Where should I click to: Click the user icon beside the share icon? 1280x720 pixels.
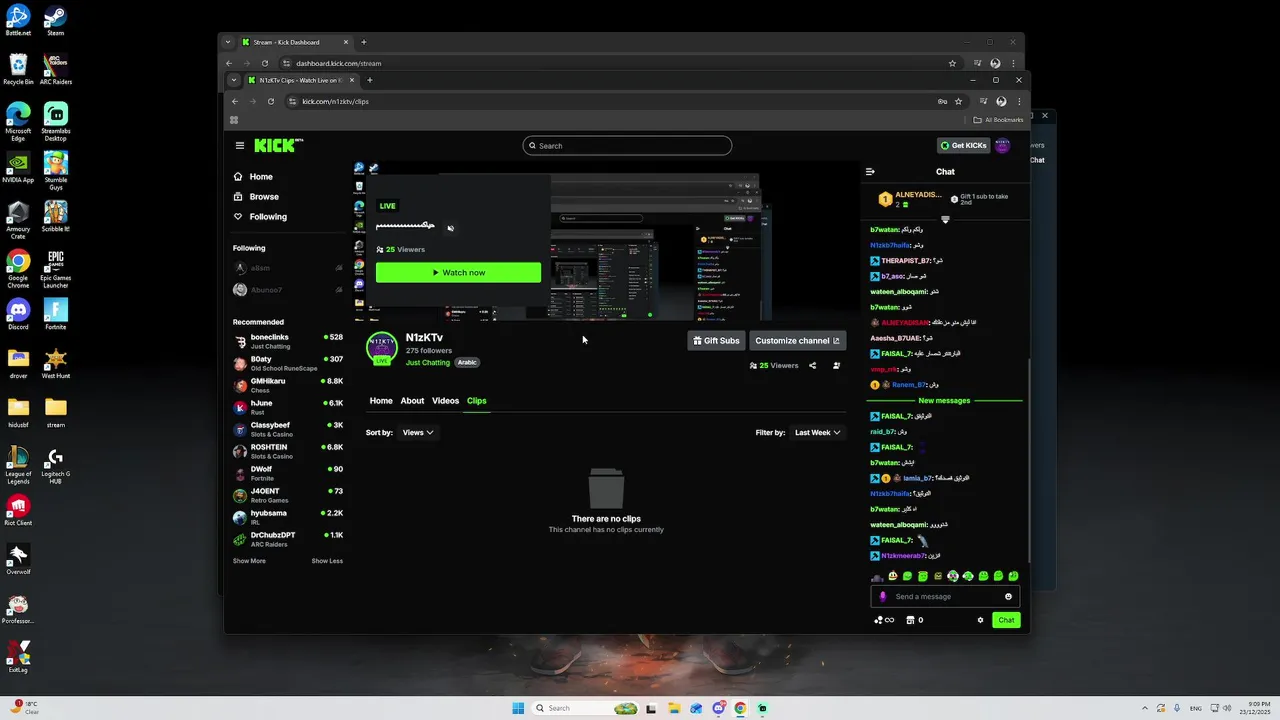pyautogui.click(x=837, y=366)
